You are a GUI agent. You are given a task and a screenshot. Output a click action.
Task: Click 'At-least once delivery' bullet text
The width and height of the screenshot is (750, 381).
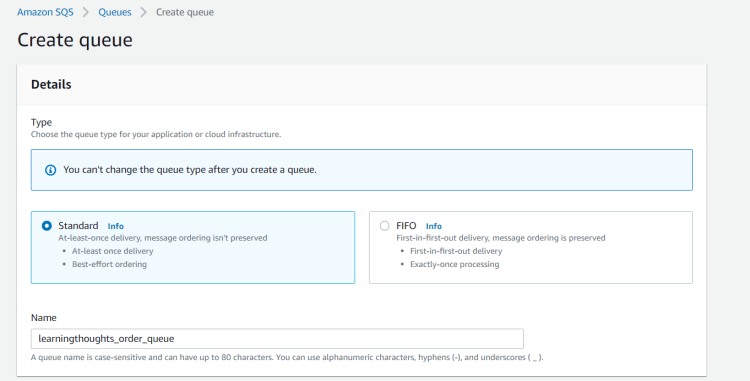(x=113, y=251)
